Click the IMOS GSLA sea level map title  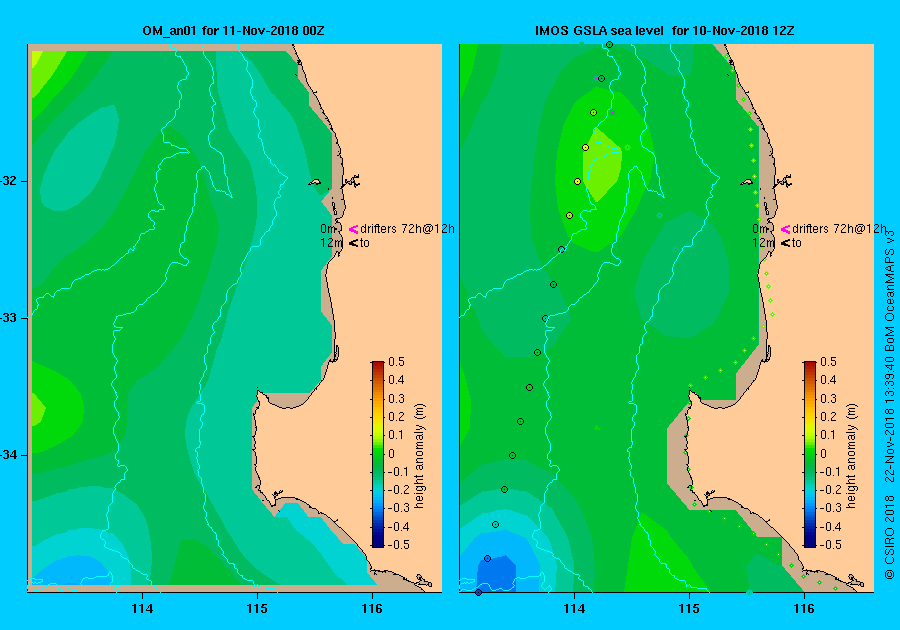click(664, 30)
